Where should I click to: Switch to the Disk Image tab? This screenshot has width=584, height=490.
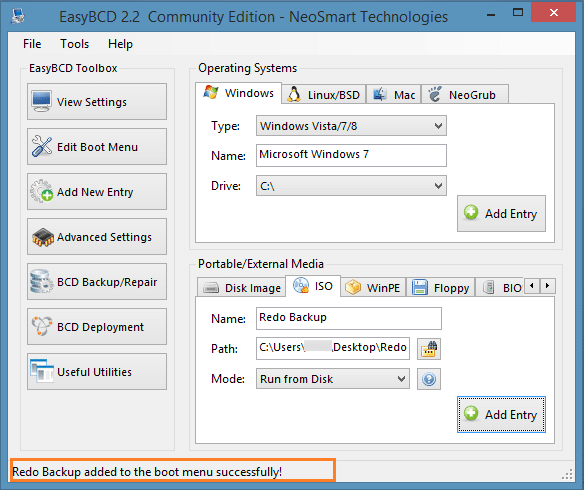[241, 287]
